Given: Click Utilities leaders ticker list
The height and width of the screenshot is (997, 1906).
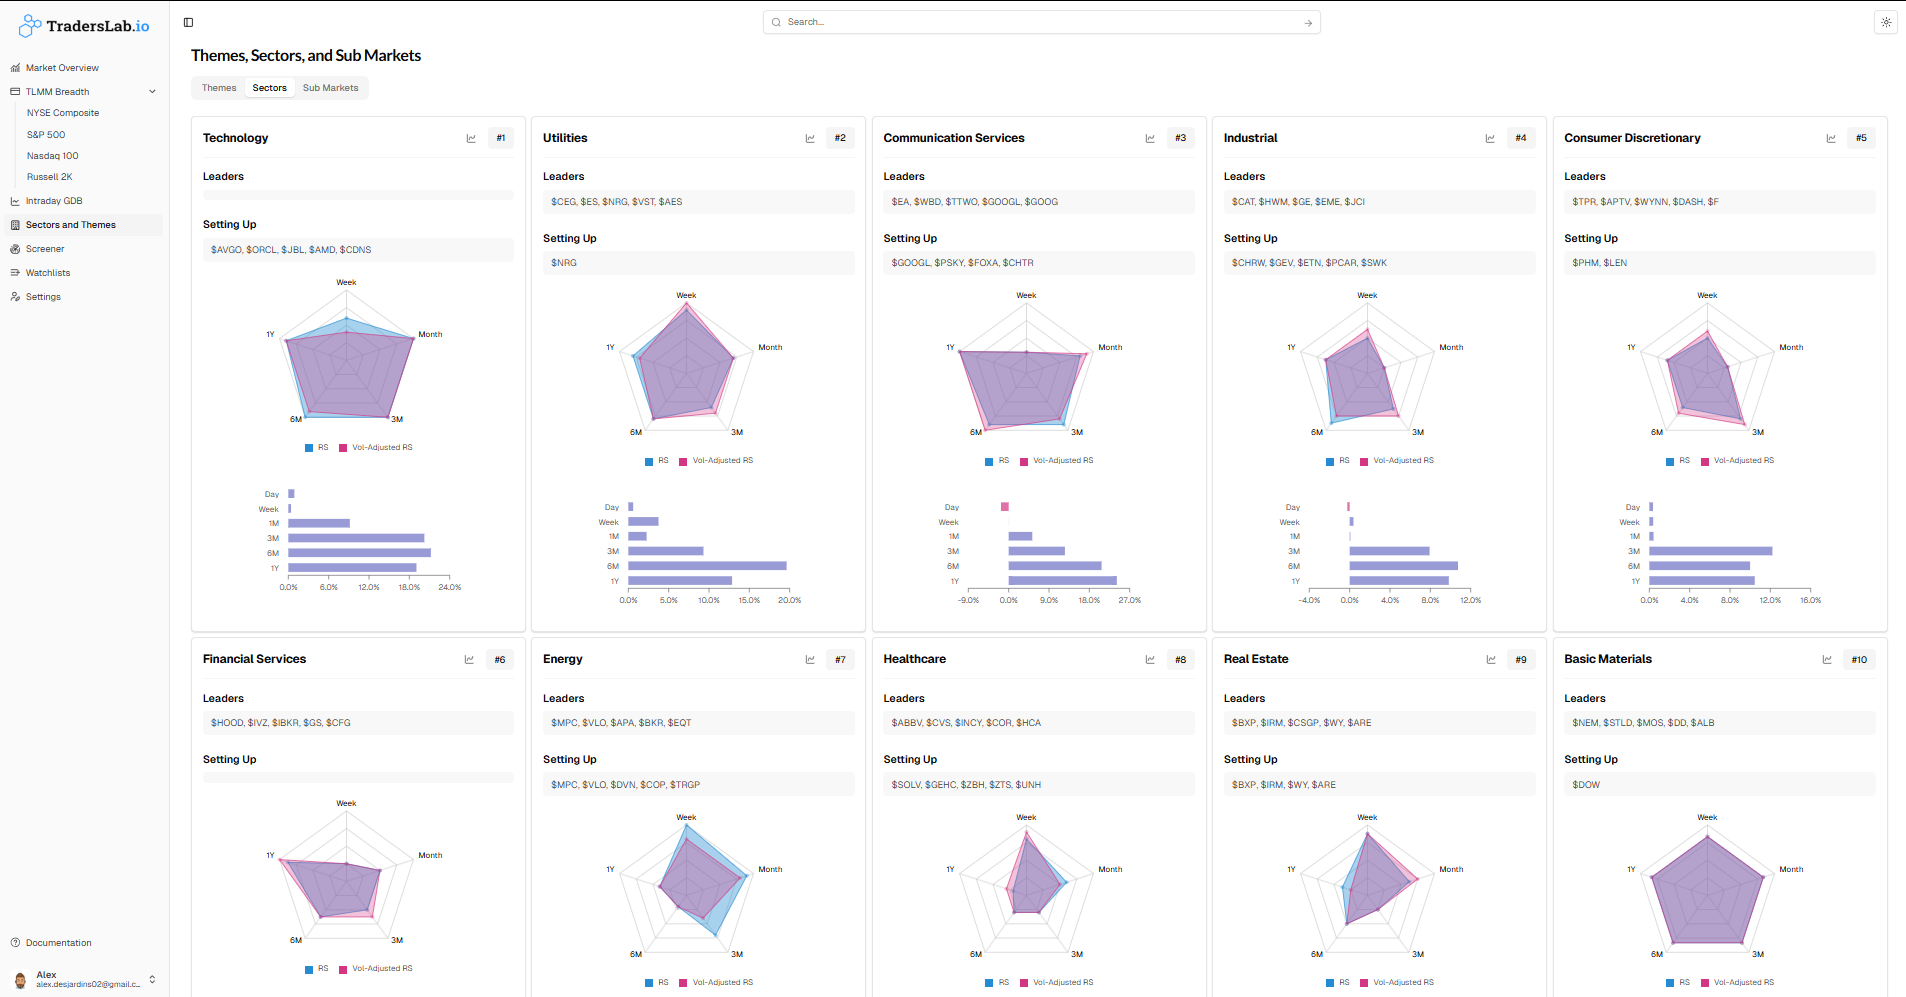Looking at the screenshot, I should (x=698, y=202).
